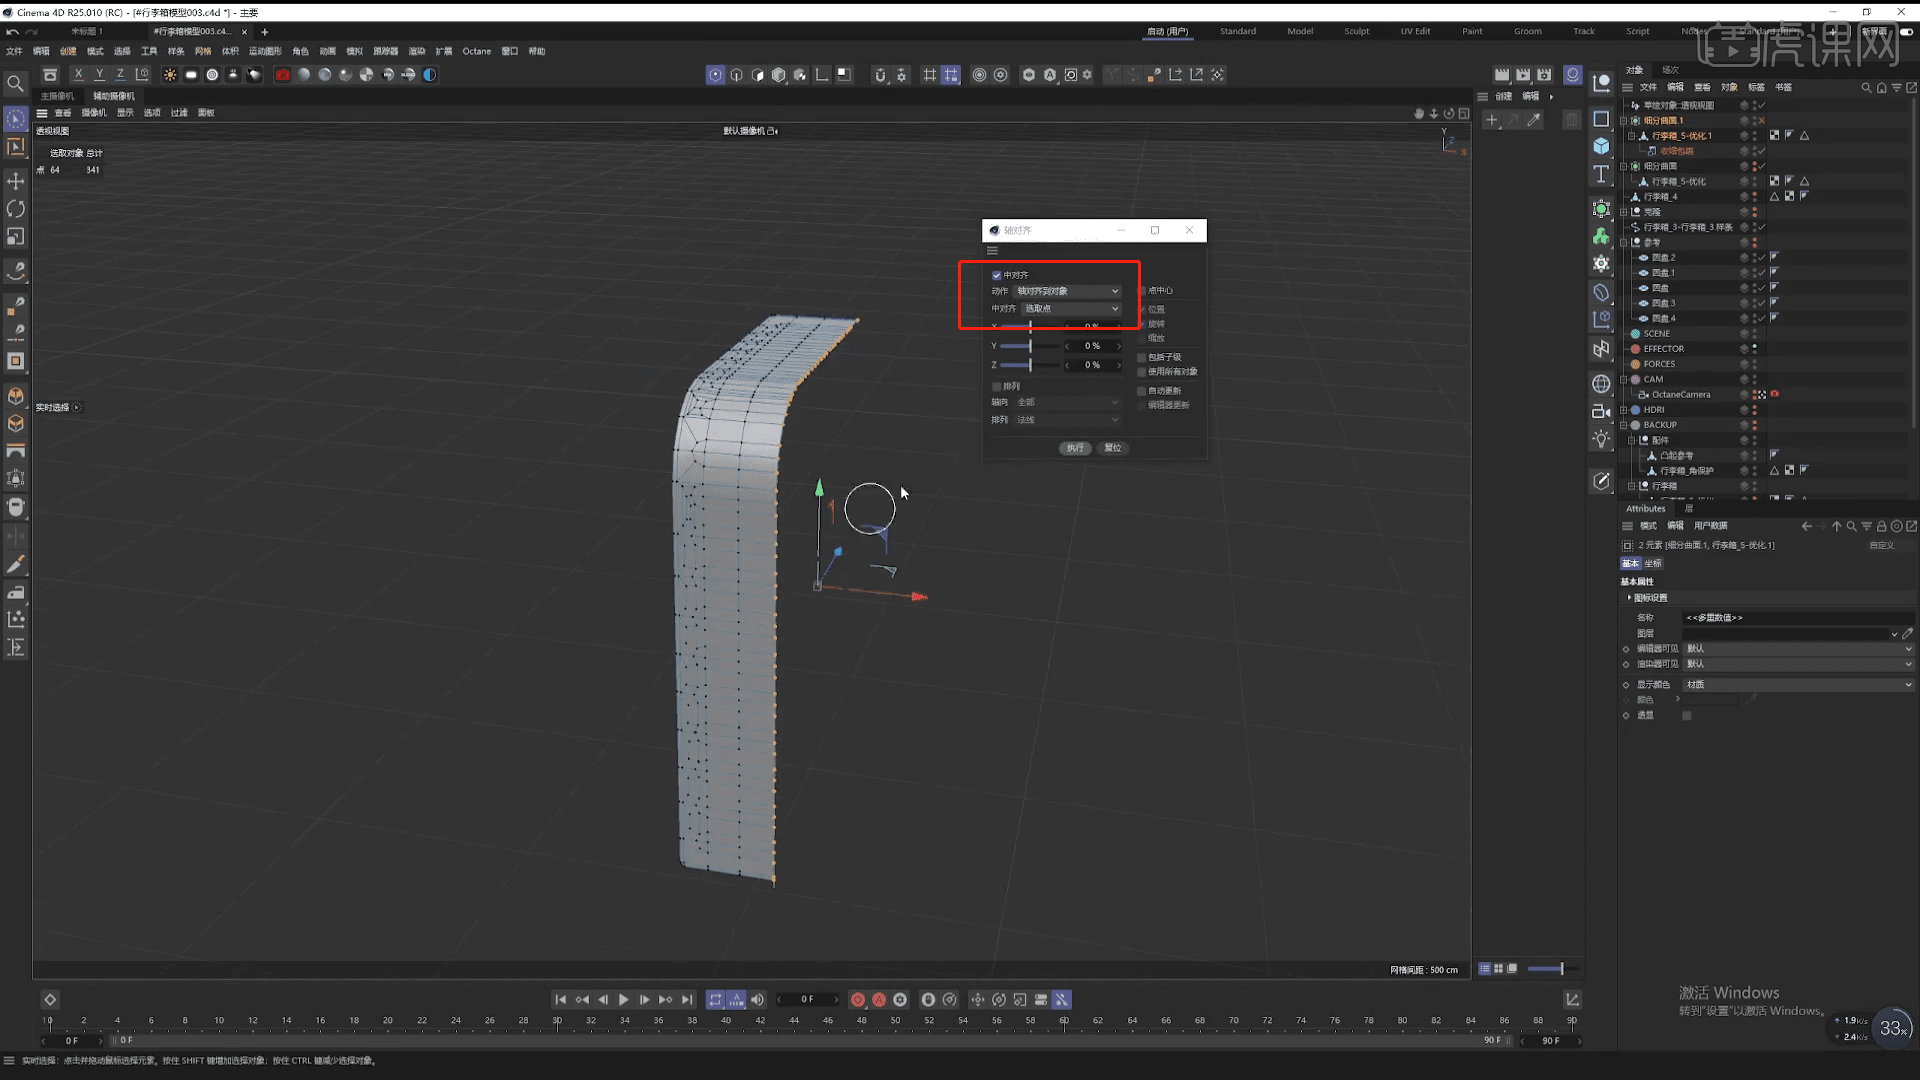Open the 动作 dropdown in axis dialog
Image resolution: width=1920 pixels, height=1080 pixels.
pyautogui.click(x=1067, y=291)
